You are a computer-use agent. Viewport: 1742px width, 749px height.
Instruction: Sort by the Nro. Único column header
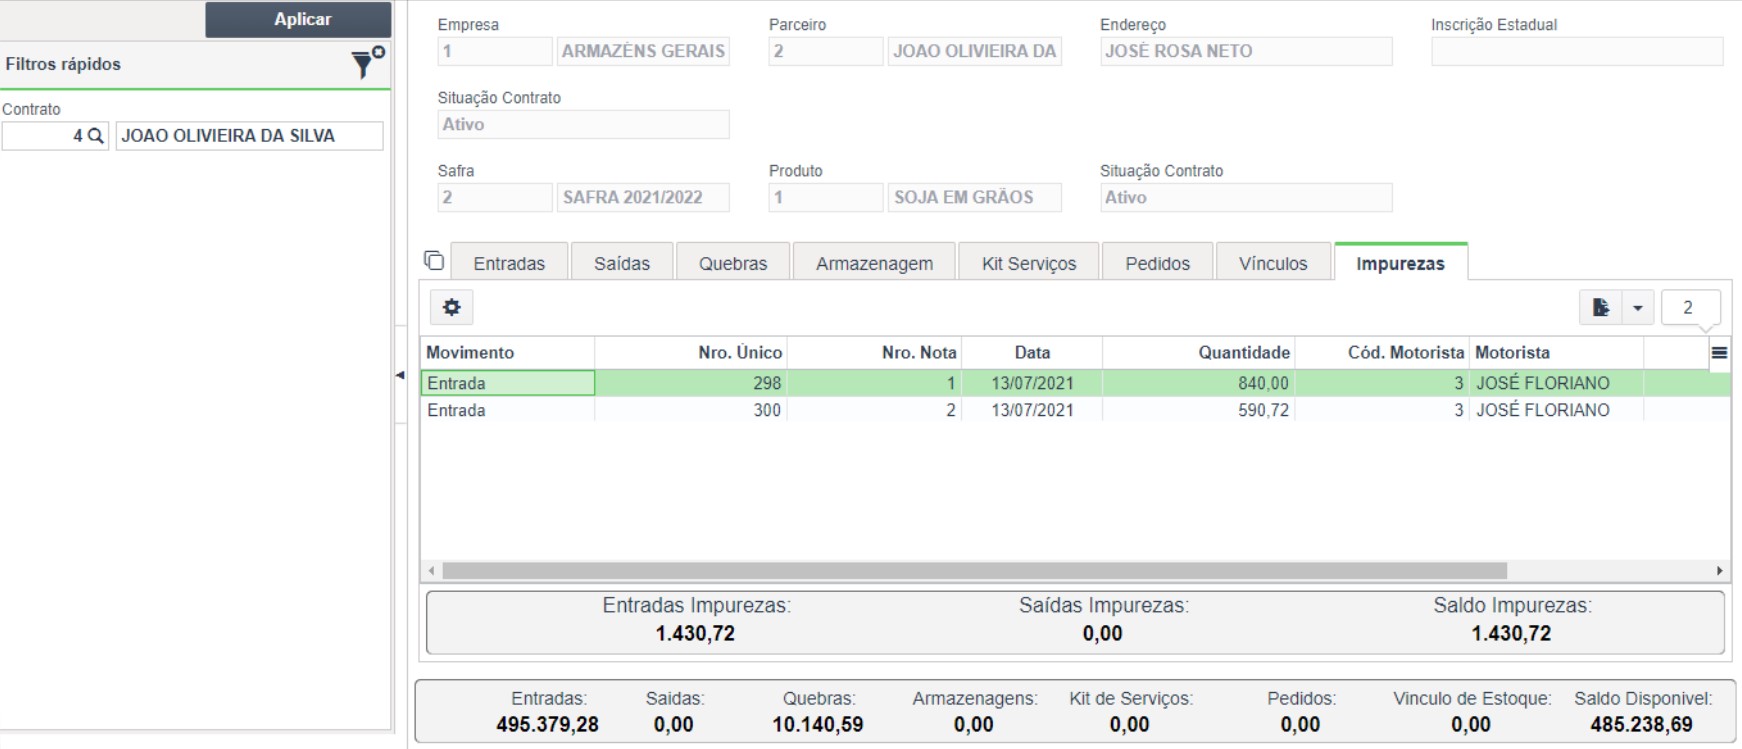coord(691,352)
